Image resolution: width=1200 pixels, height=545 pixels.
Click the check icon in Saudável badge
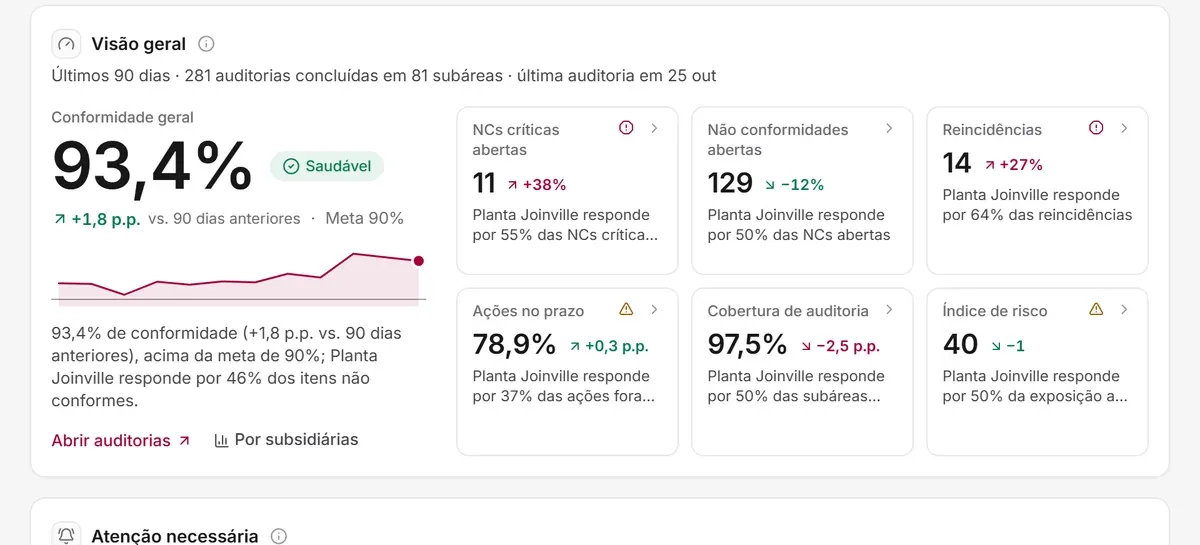(x=291, y=166)
